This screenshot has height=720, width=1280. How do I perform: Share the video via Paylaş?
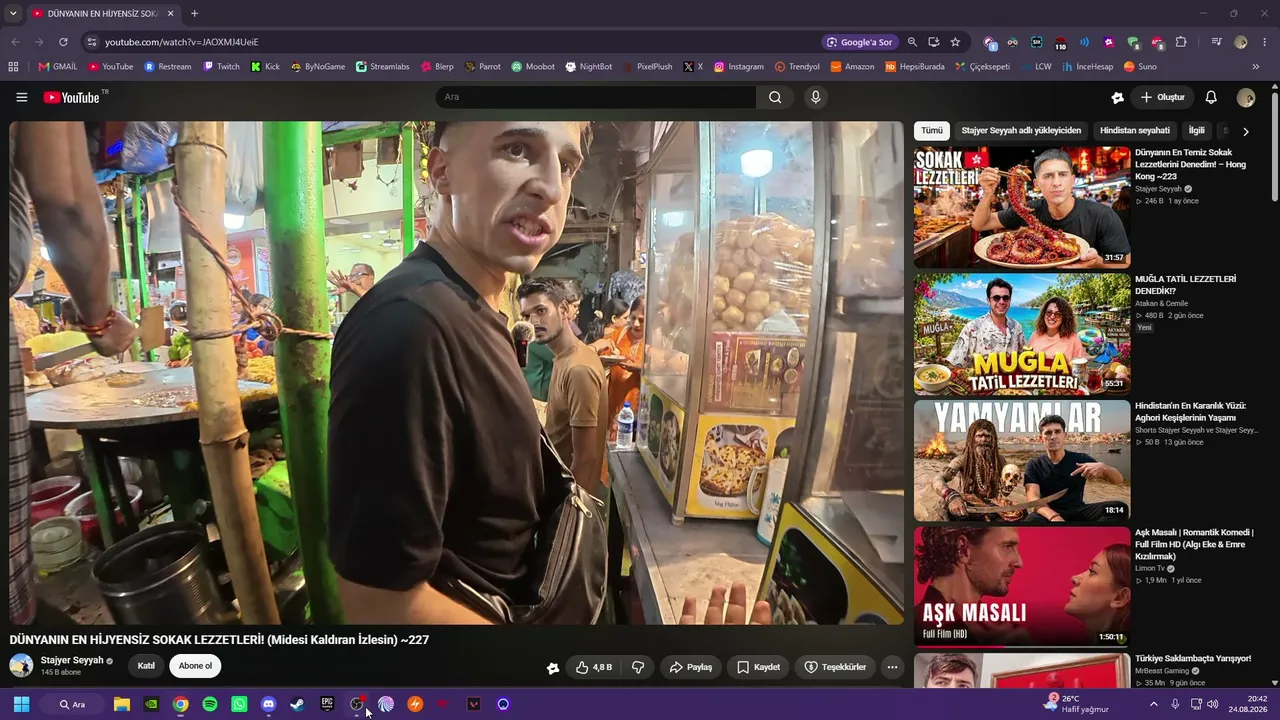pyautogui.click(x=691, y=667)
